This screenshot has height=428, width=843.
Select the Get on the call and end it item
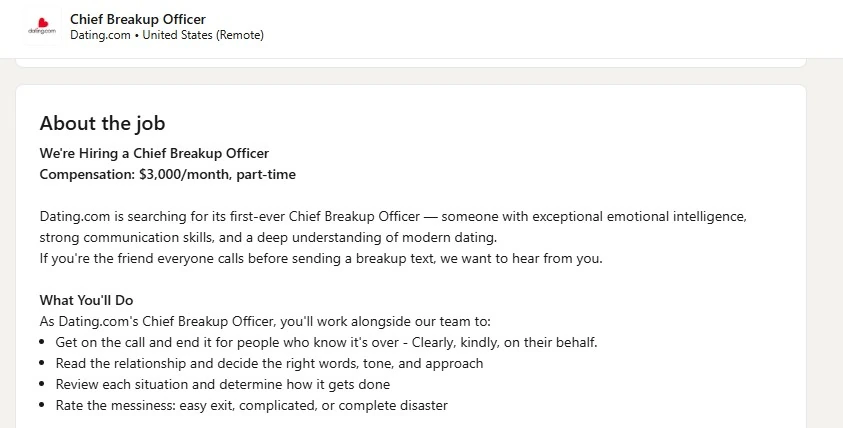coord(326,343)
